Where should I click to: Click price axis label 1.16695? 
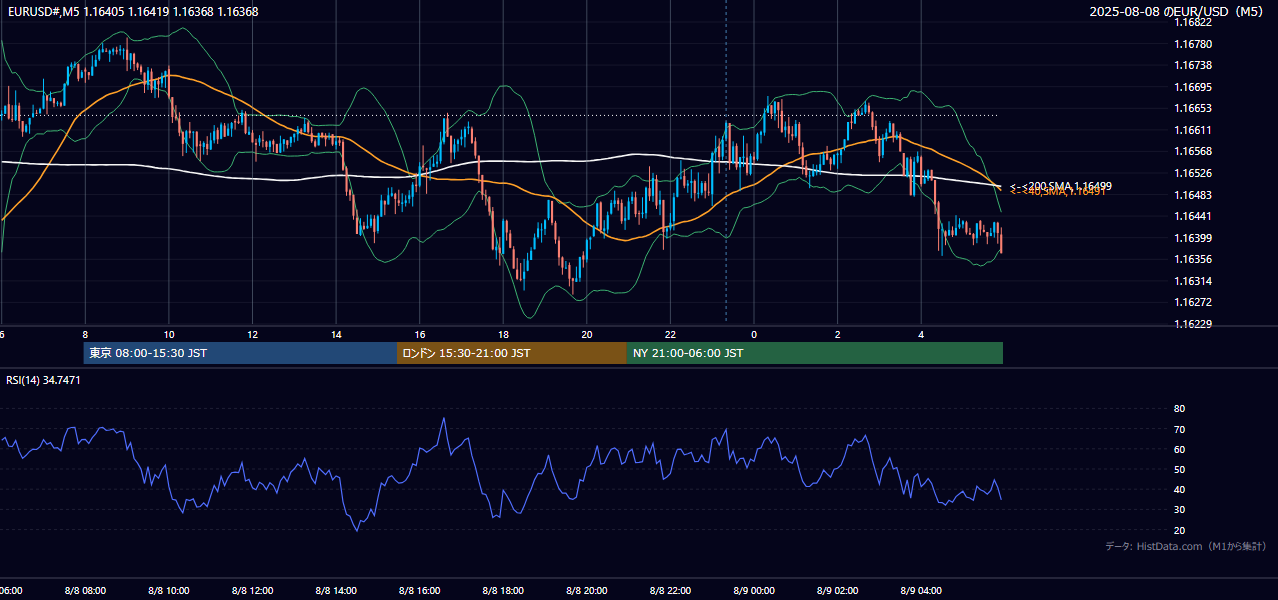pyautogui.click(x=1193, y=87)
